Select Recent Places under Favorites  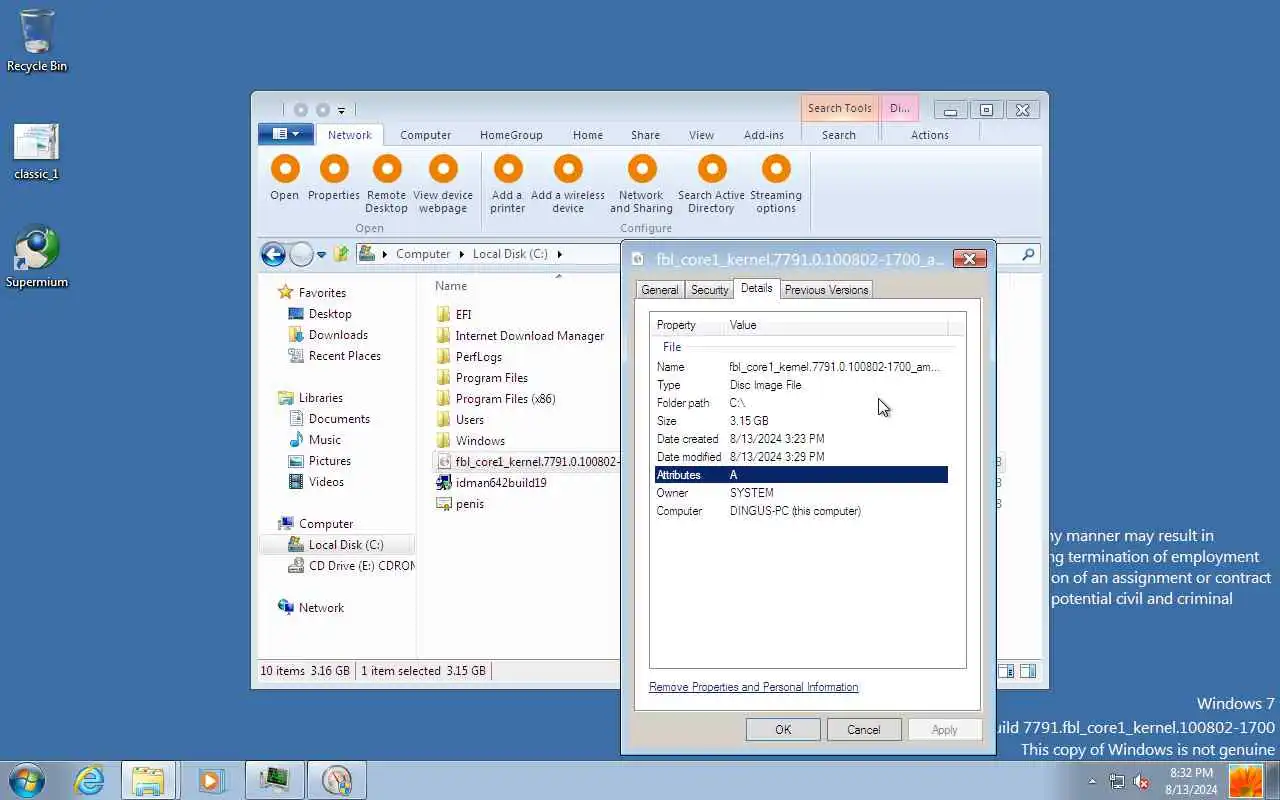335,356
